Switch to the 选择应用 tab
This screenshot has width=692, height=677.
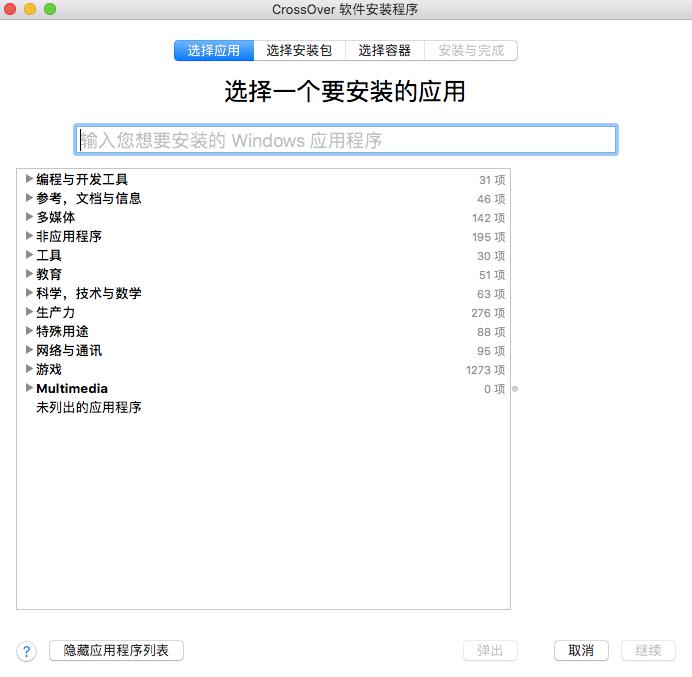pyautogui.click(x=214, y=50)
